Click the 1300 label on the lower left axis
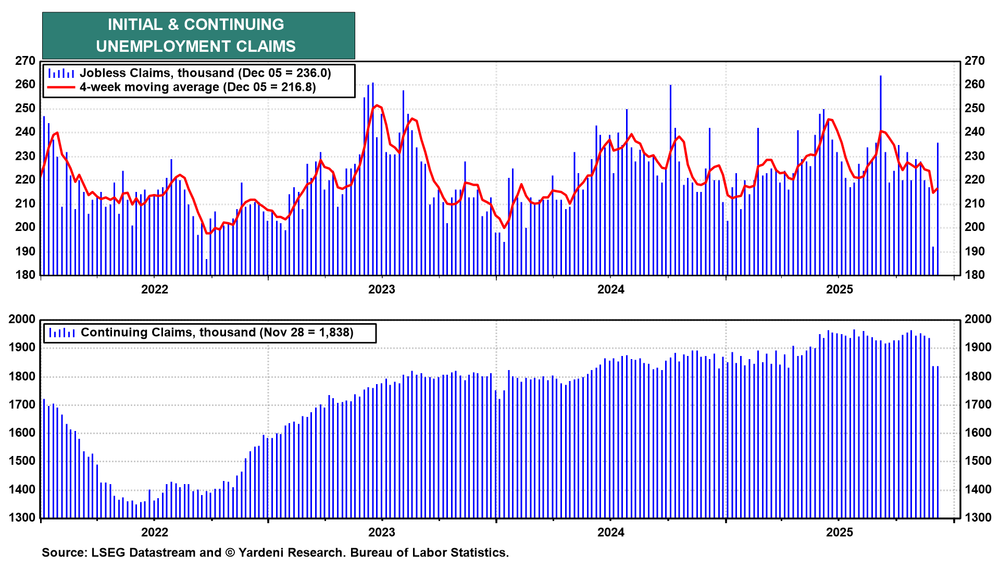The width and height of the screenshot is (1000, 563). coord(22,519)
